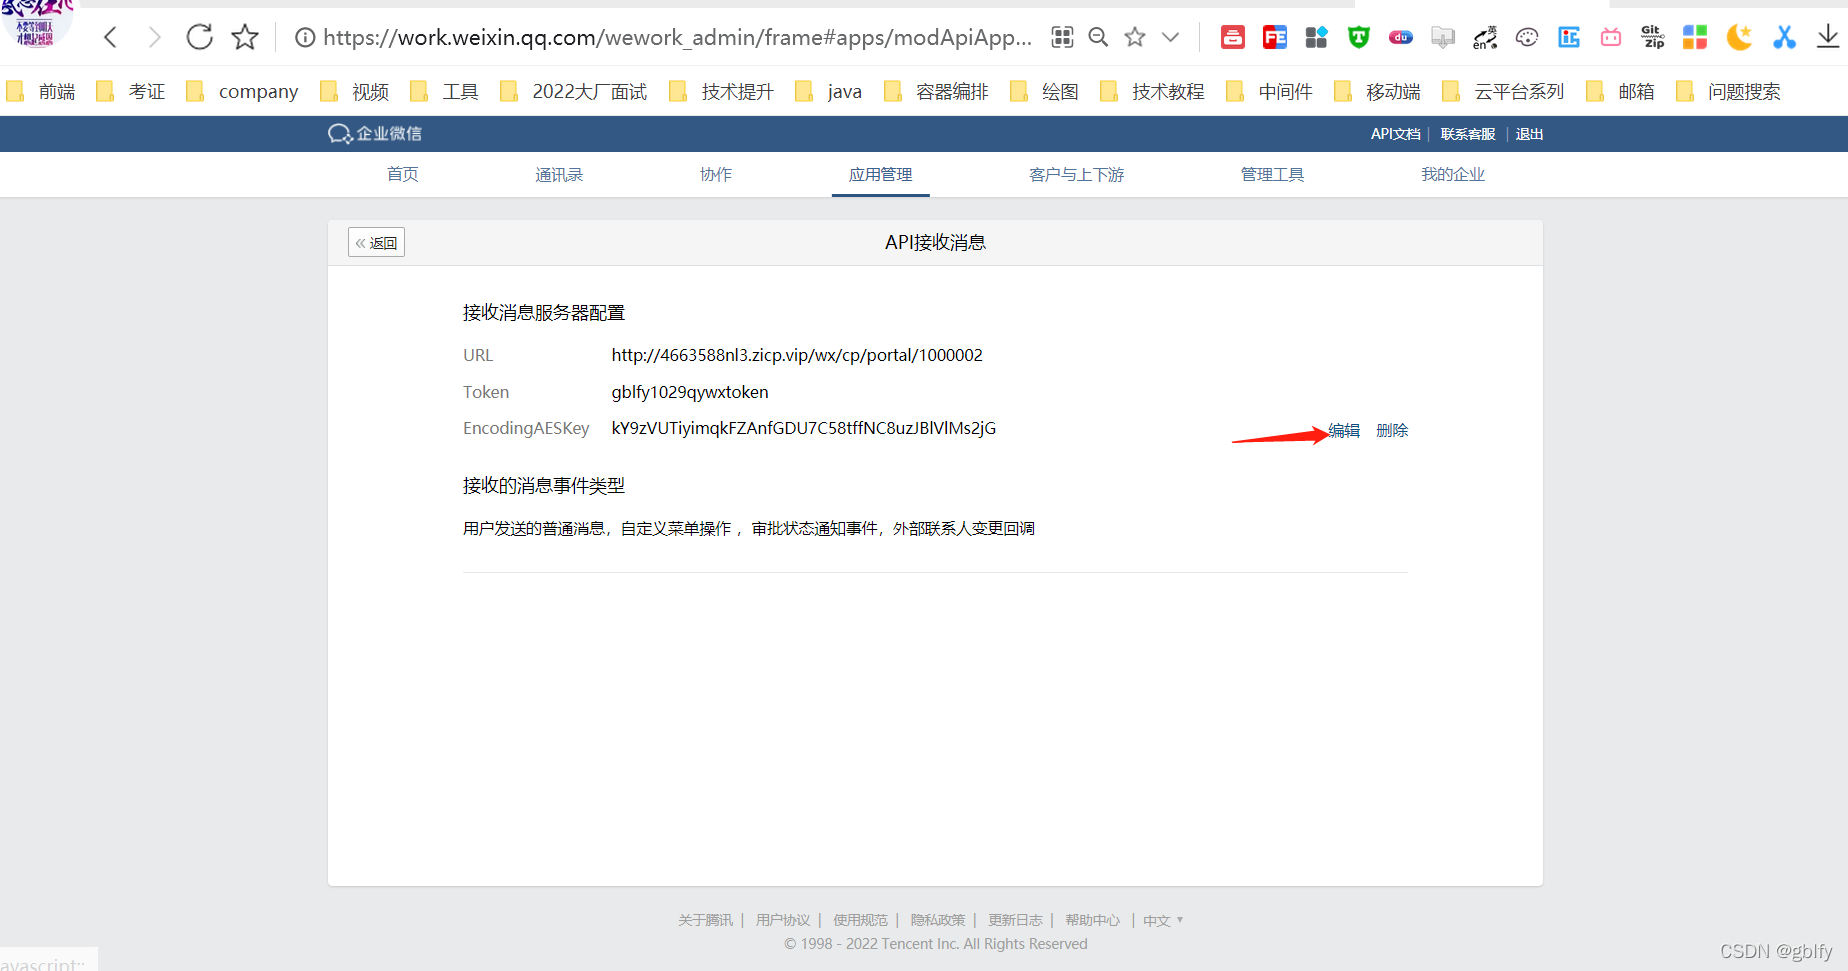Image resolution: width=1848 pixels, height=971 pixels.
Task: Open the downloads arrow icon
Action: 1828,38
